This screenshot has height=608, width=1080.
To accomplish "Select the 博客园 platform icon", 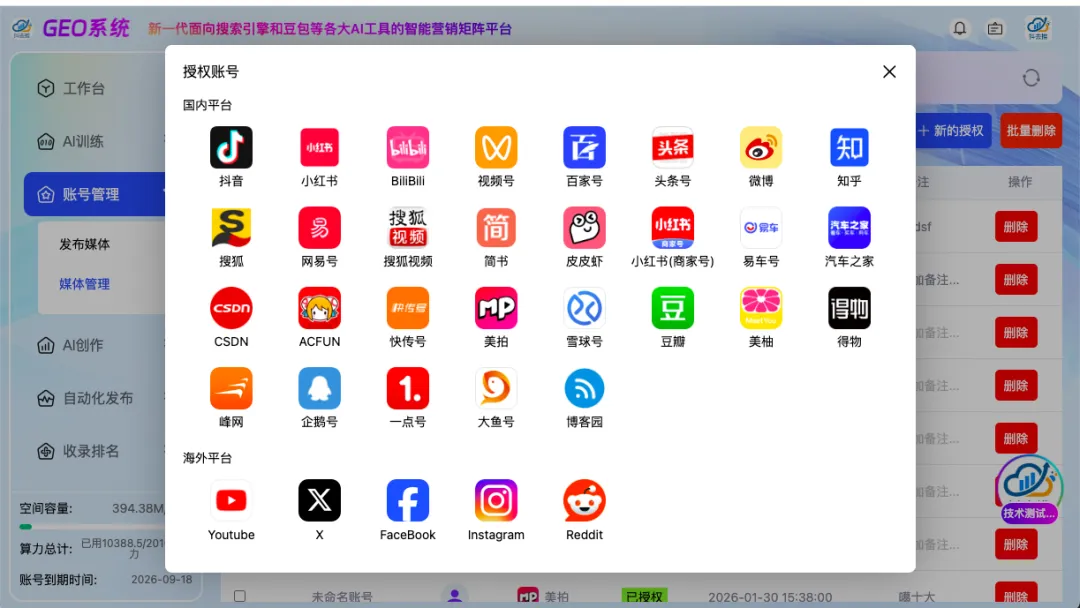I will point(584,388).
